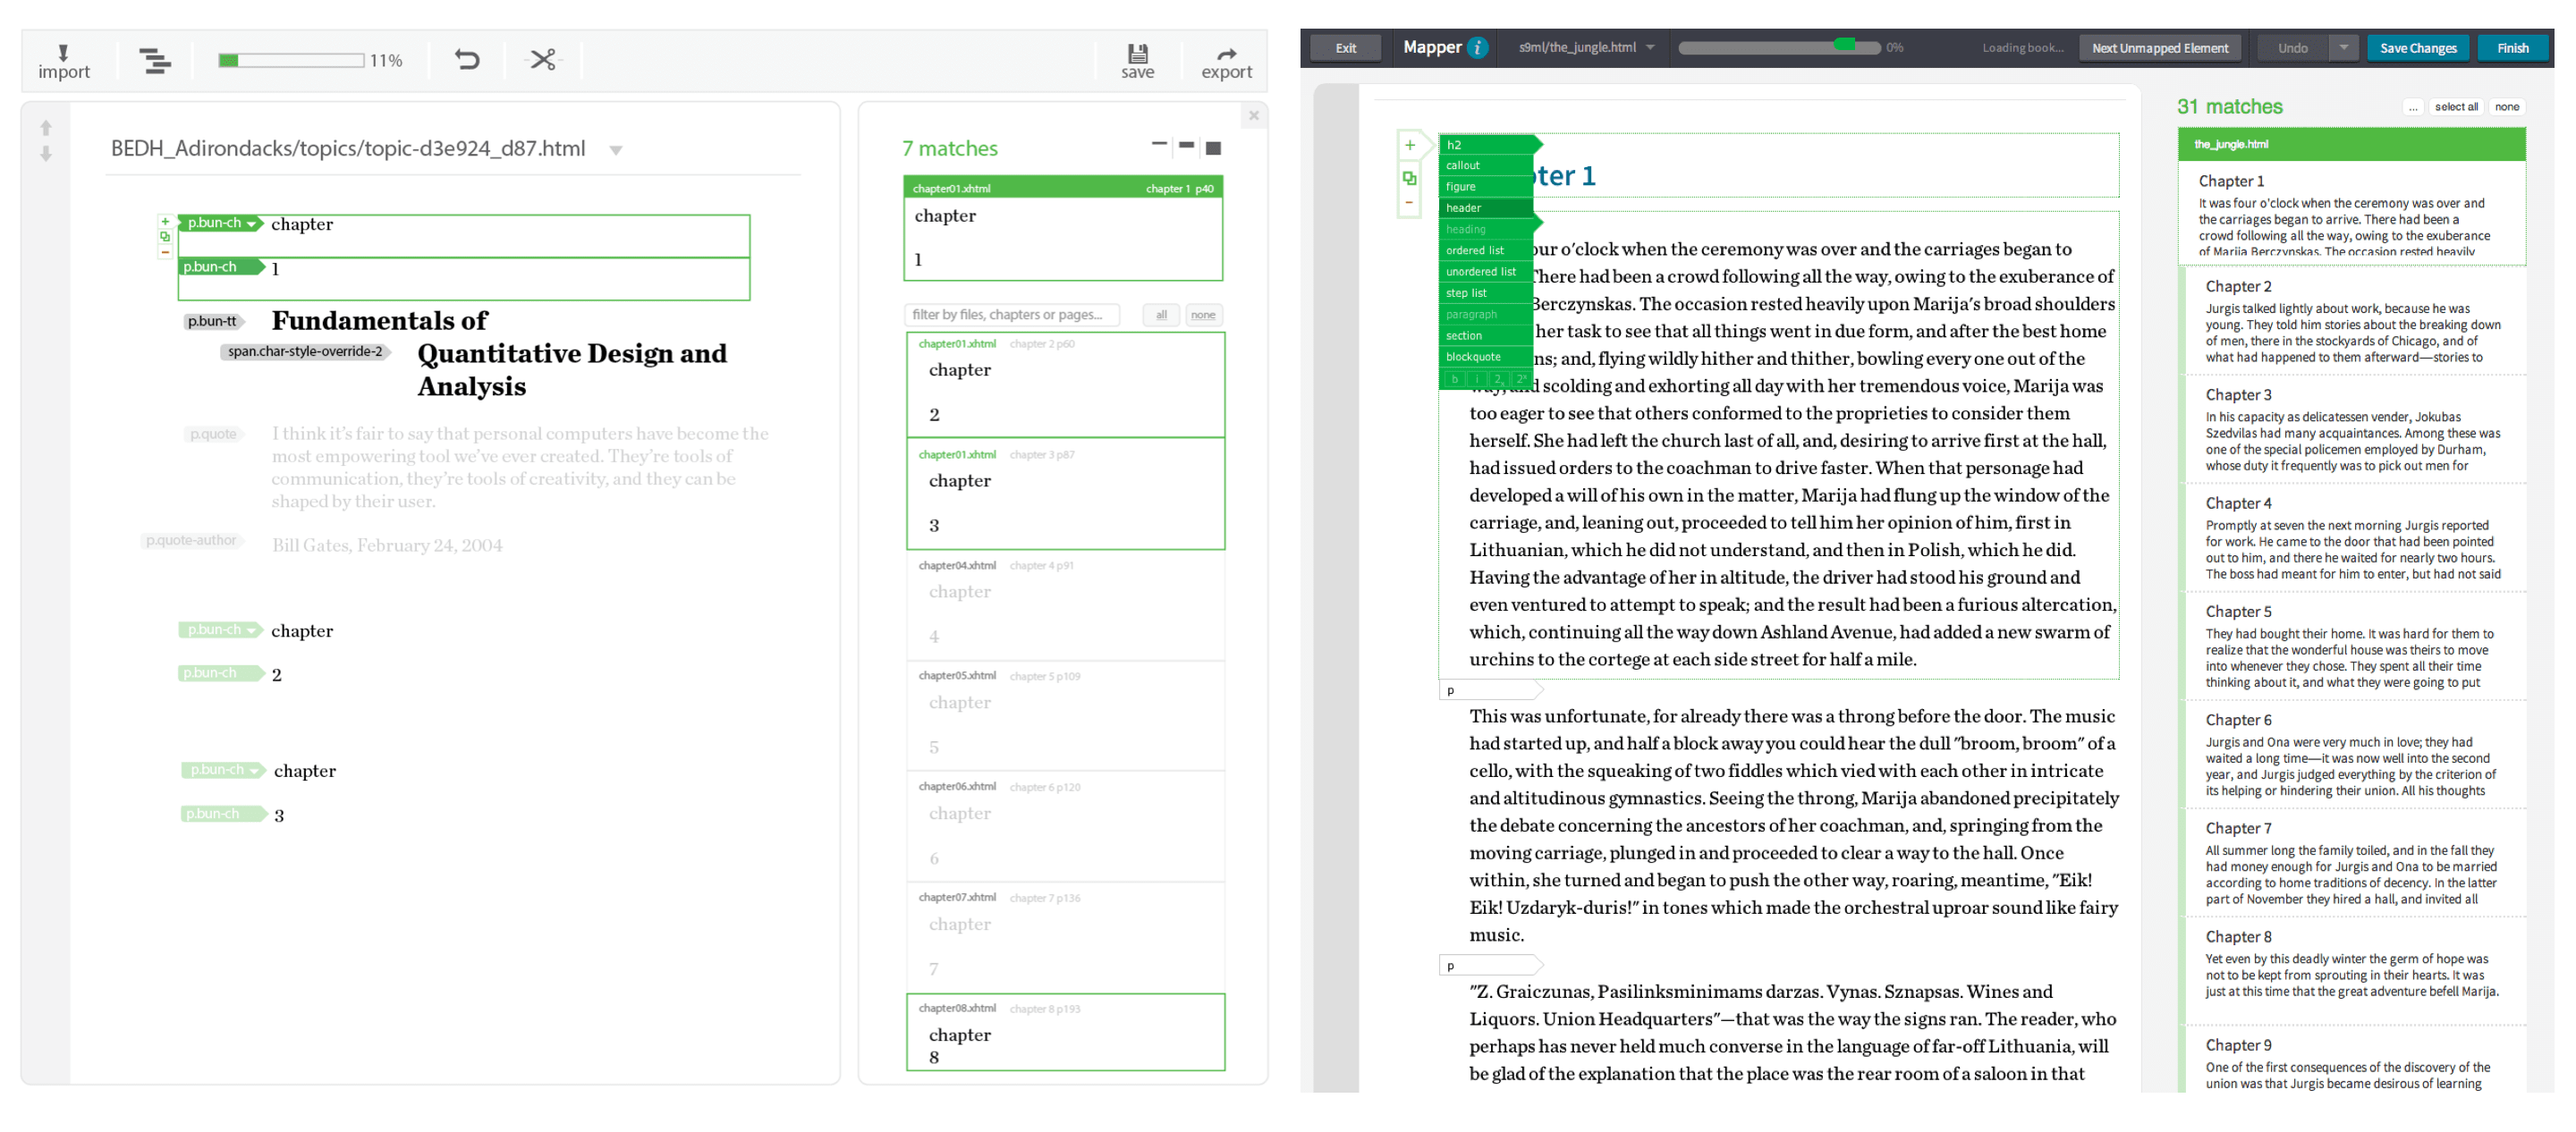
Task: Click the Mapper info icon
Action: coord(1478,48)
